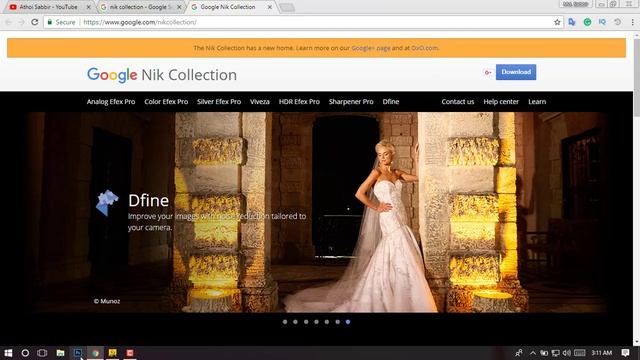Select the second carousel dot
The width and height of the screenshot is (640, 360).
tap(295, 322)
